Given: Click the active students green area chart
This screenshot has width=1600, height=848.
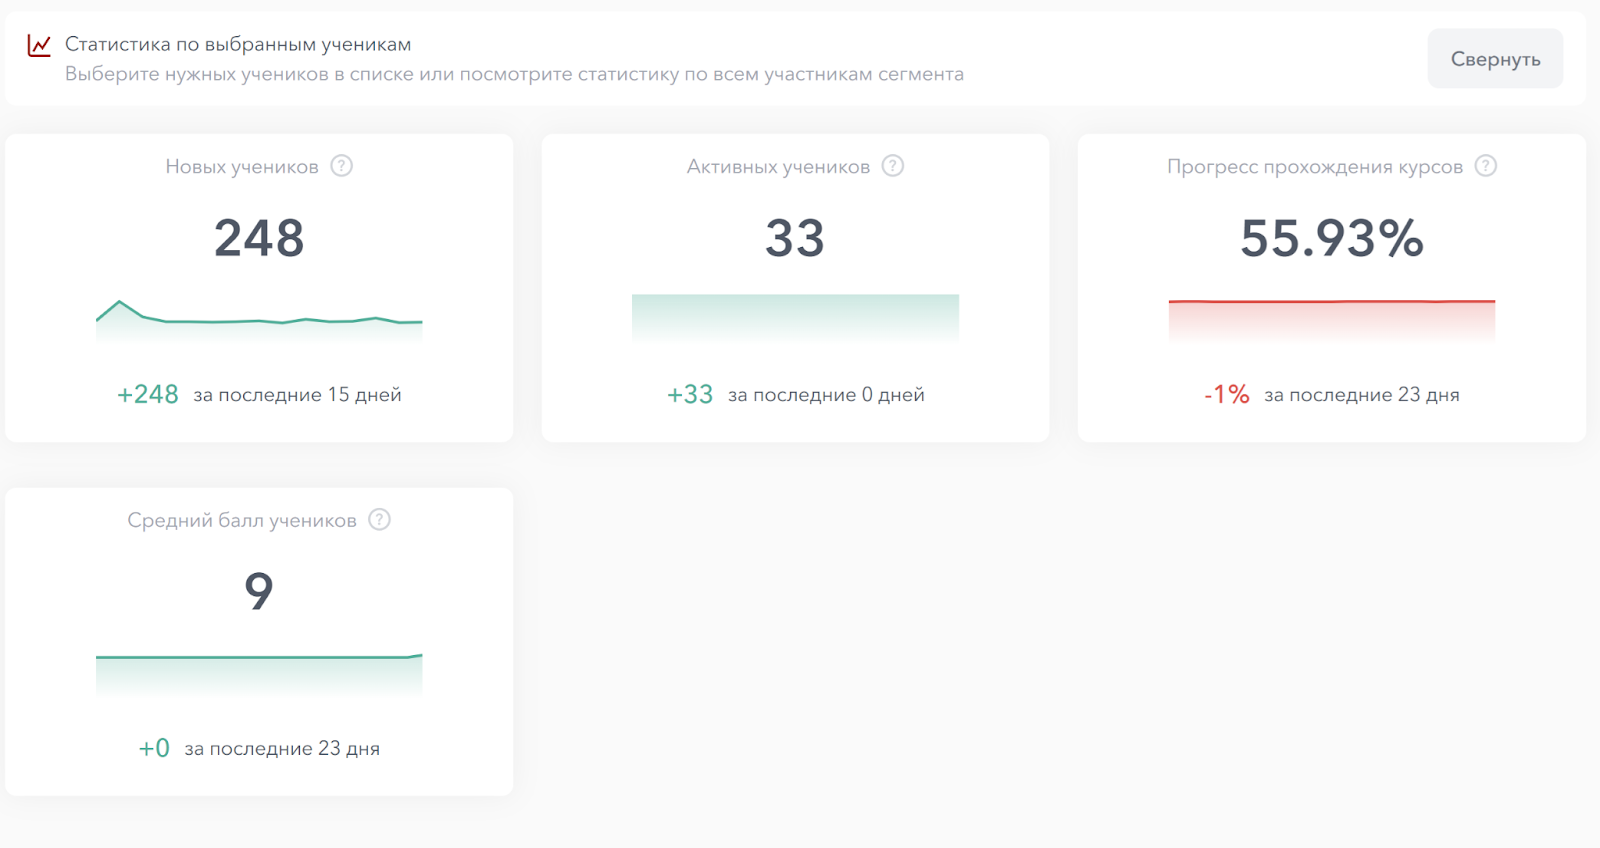Looking at the screenshot, I should tap(795, 318).
